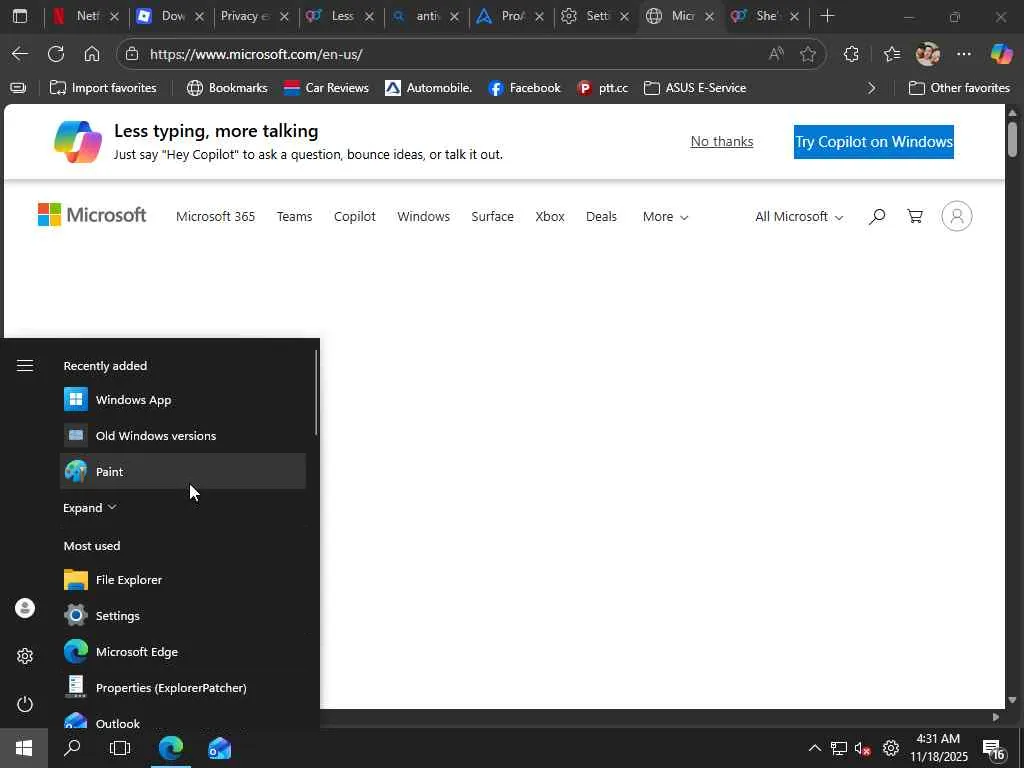Click the Microsoft logo on the page
This screenshot has width=1024, height=768.
pos(92,215)
